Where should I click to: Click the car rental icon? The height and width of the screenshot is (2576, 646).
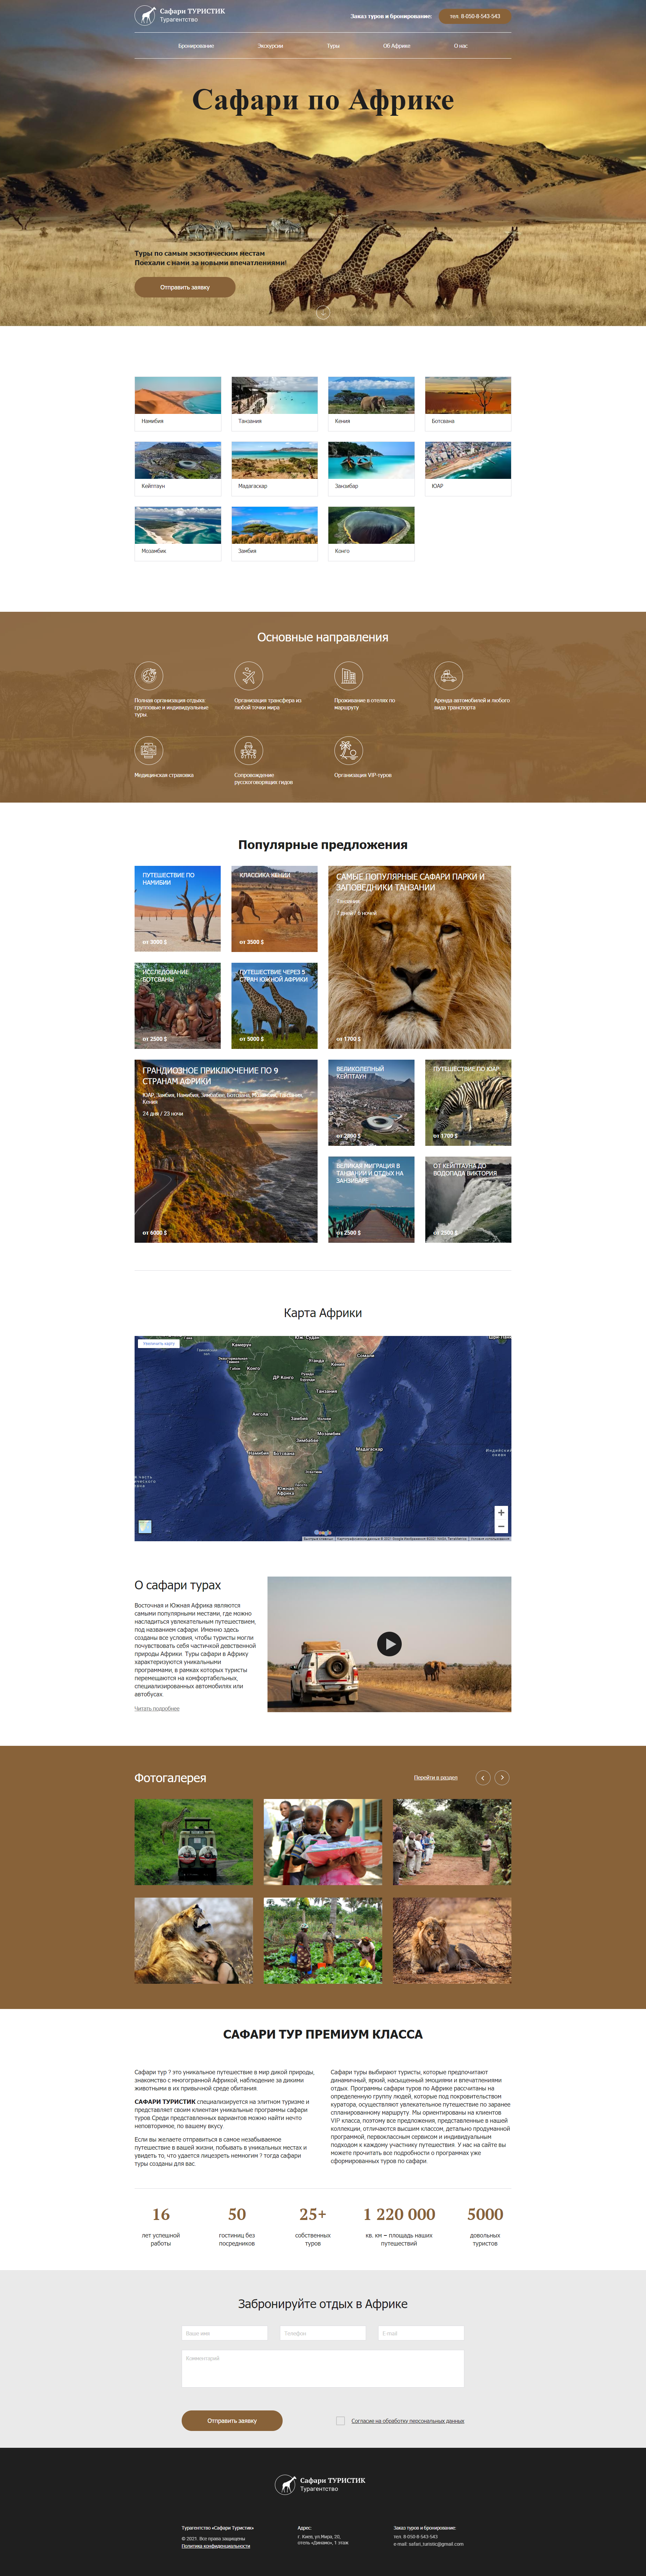tap(448, 676)
